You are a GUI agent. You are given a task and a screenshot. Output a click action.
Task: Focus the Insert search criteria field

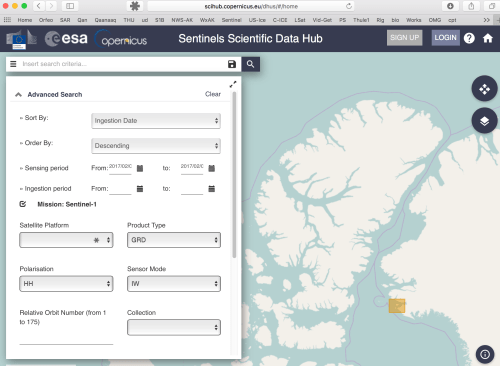[122, 64]
